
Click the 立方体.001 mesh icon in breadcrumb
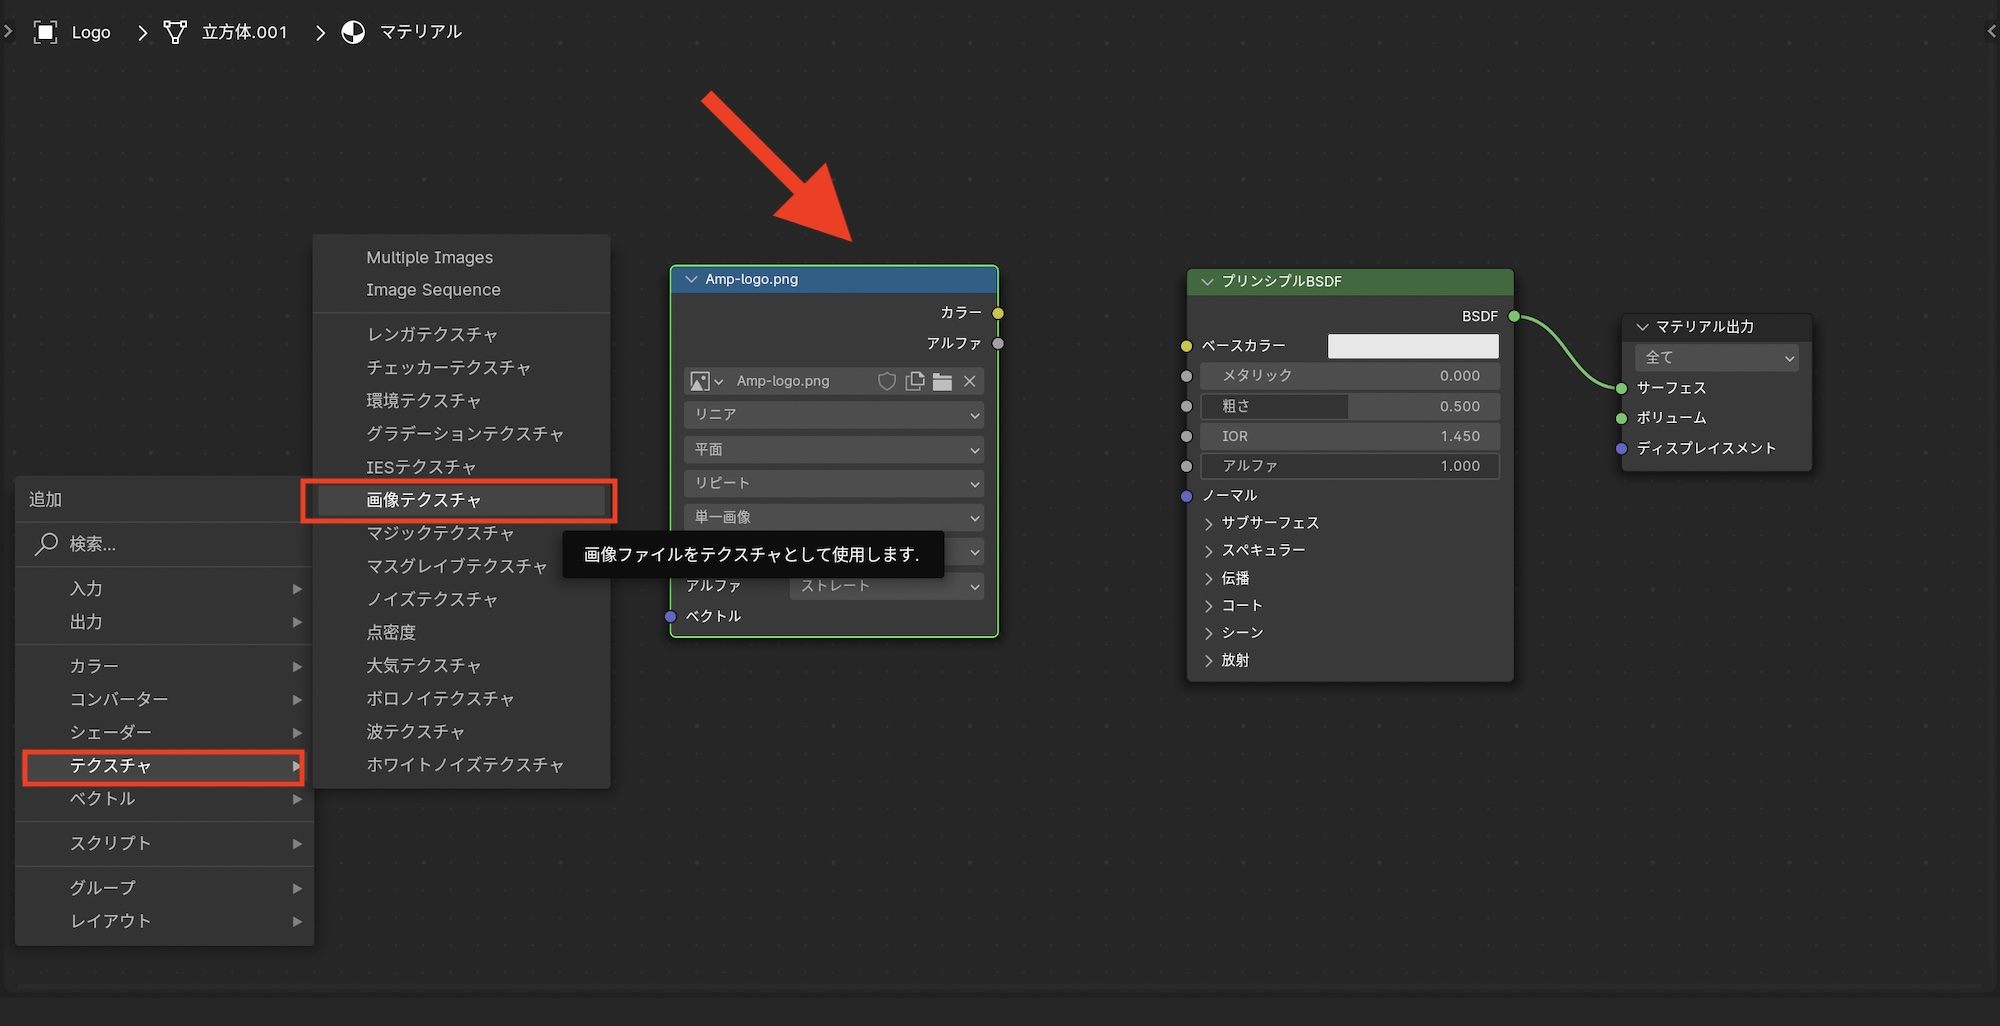coord(175,32)
